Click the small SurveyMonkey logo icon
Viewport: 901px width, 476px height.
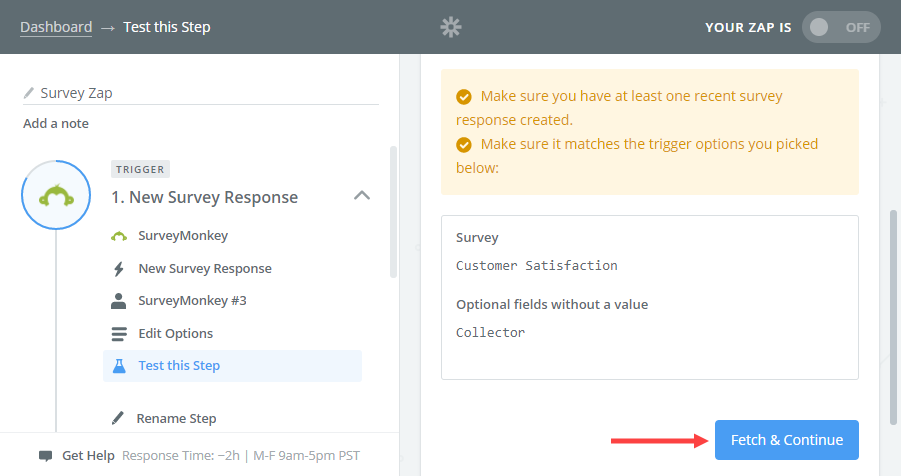click(x=119, y=236)
